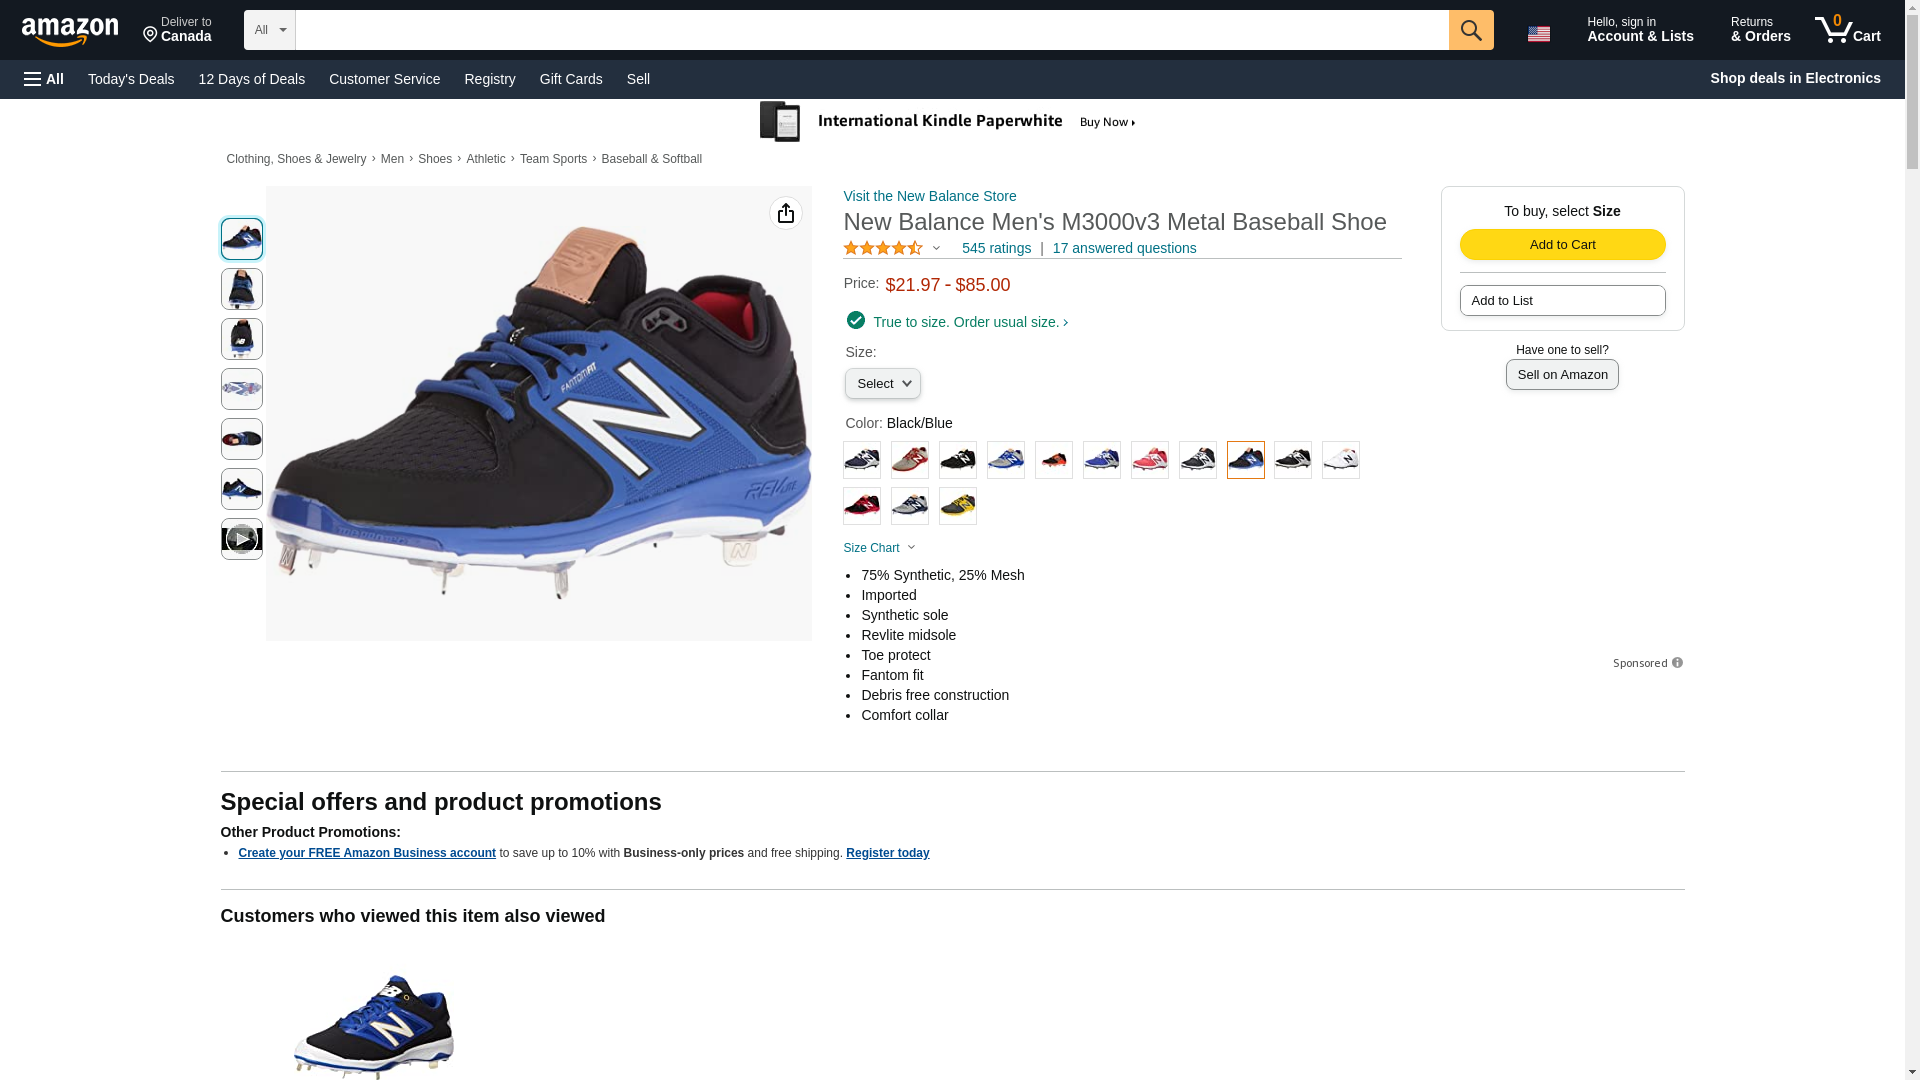
Task: Open the search category All dropdown
Action: [269, 30]
